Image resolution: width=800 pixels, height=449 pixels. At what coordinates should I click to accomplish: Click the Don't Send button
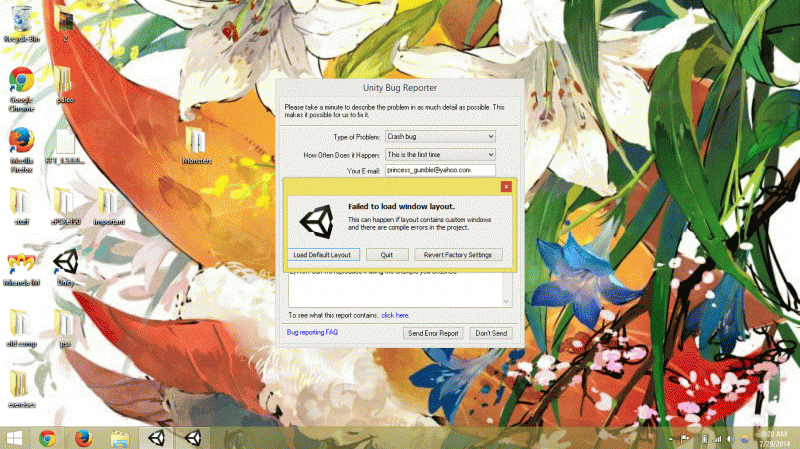[491, 333]
